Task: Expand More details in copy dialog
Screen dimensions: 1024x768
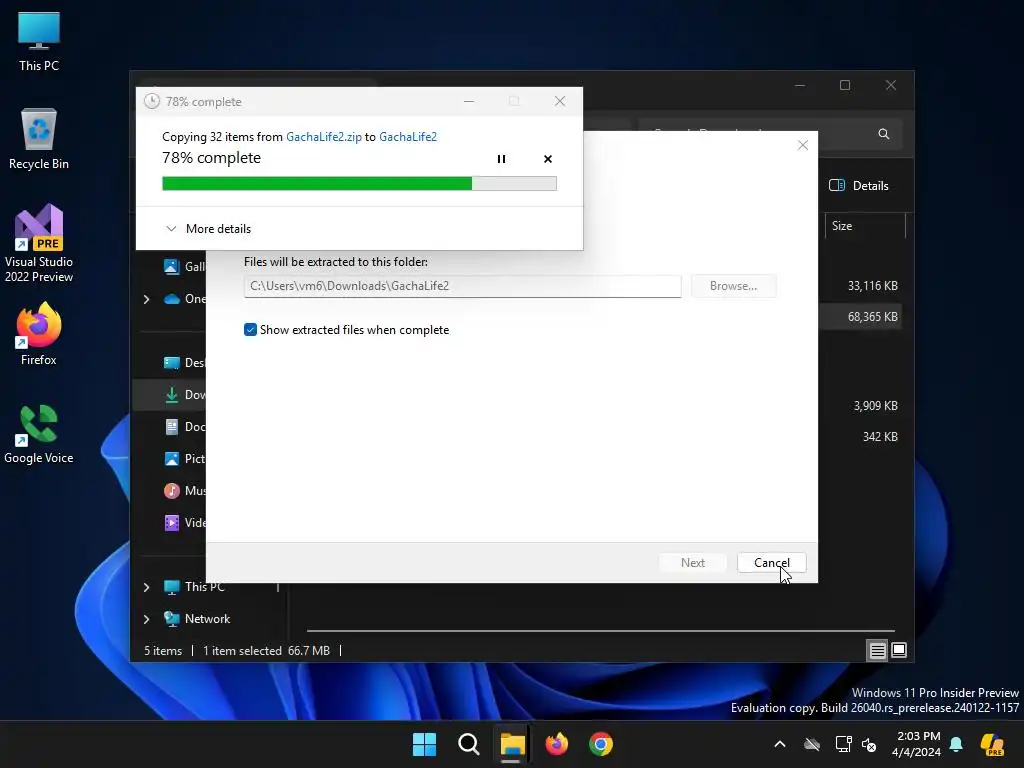Action: pyautogui.click(x=208, y=229)
